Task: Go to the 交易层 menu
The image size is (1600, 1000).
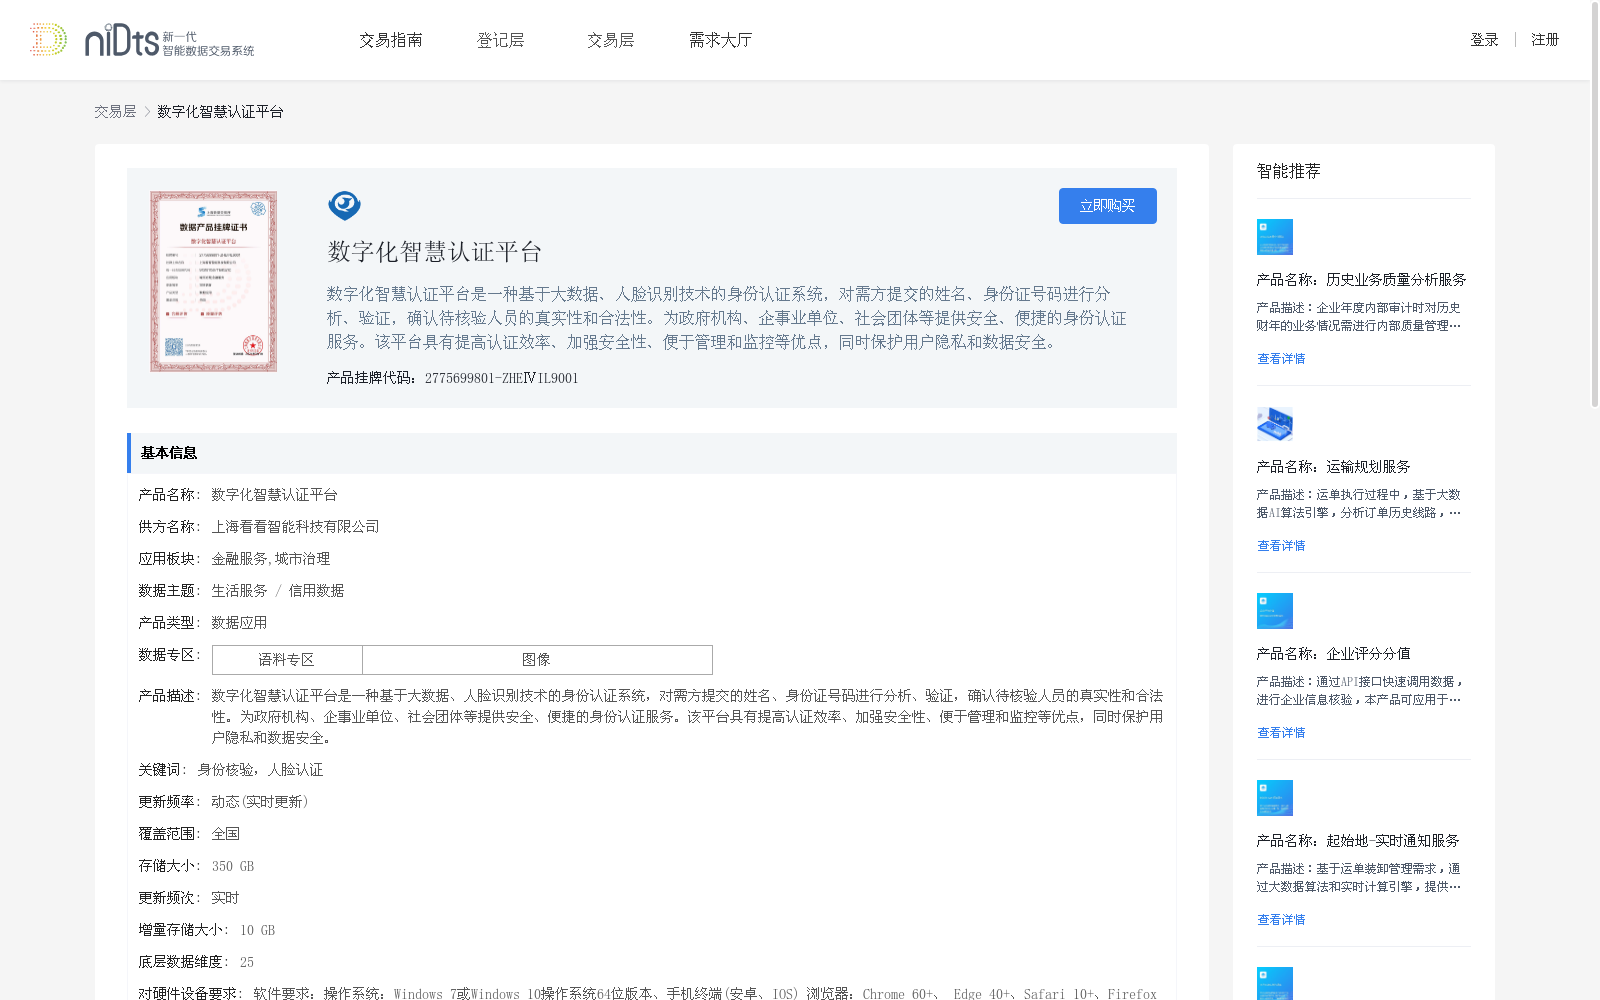Action: point(611,40)
